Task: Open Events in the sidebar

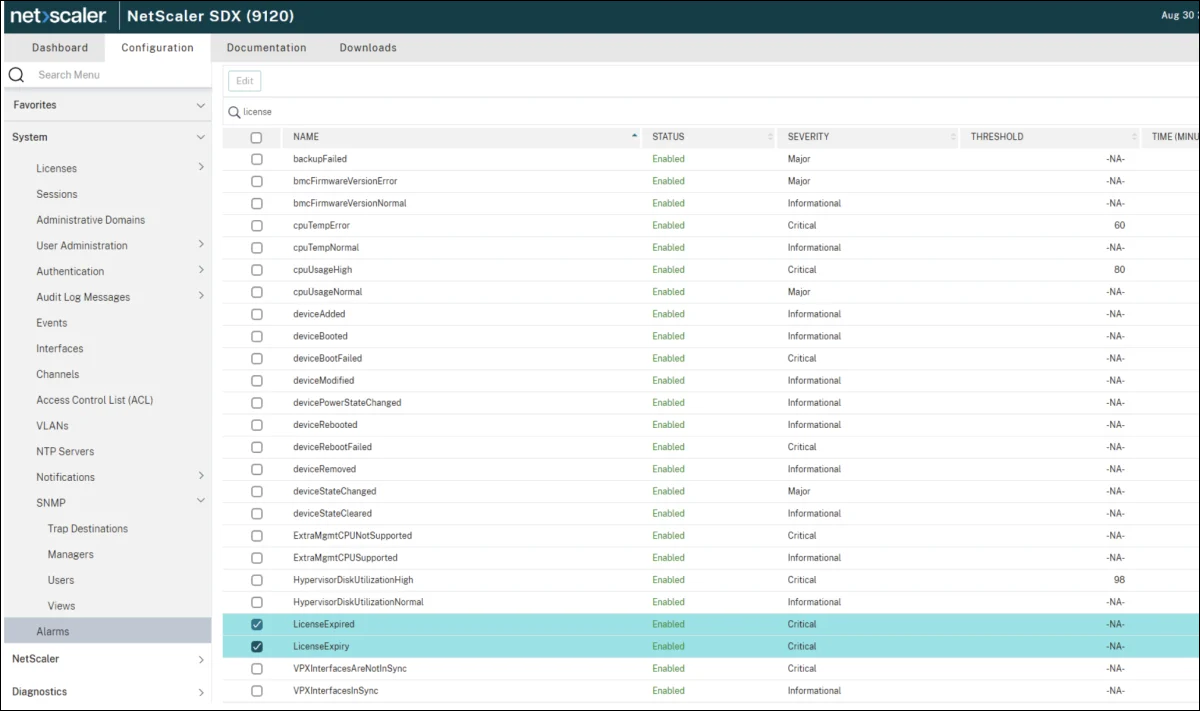Action: (52, 323)
